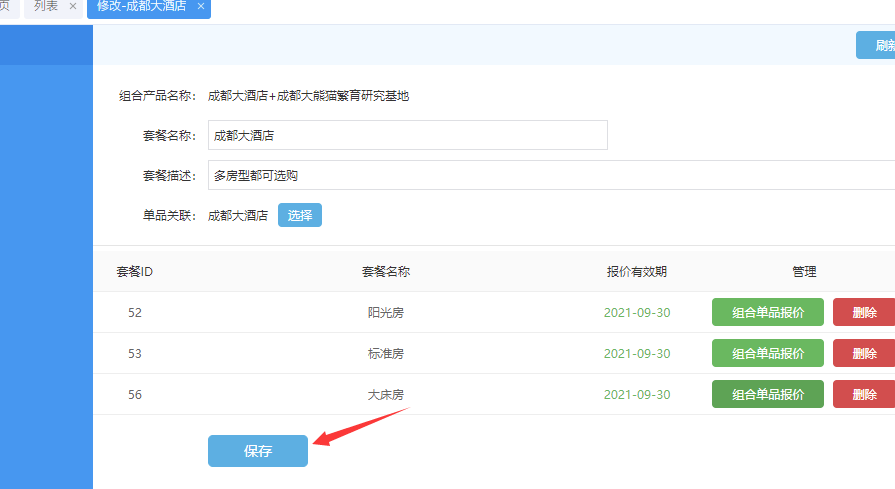
Task: Open 组合单品报价 for 阳光房
Action: coord(767,312)
